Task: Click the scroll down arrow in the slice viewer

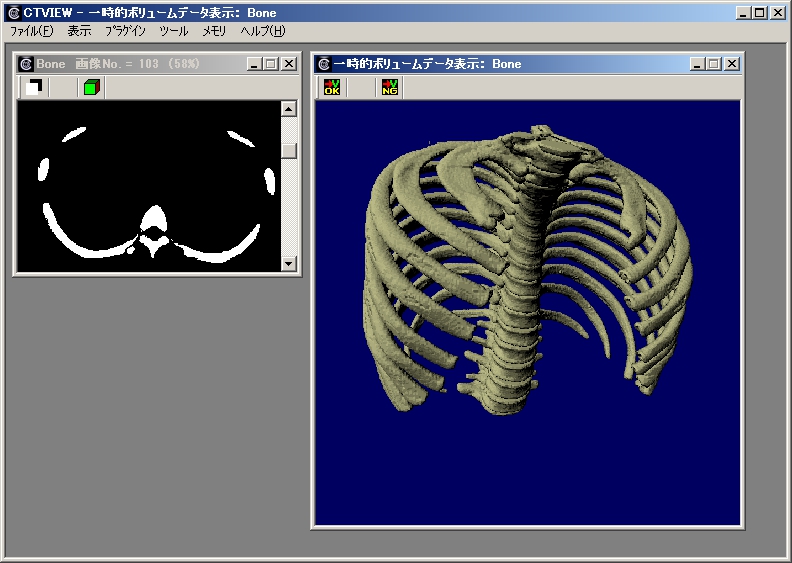Action: [289, 263]
